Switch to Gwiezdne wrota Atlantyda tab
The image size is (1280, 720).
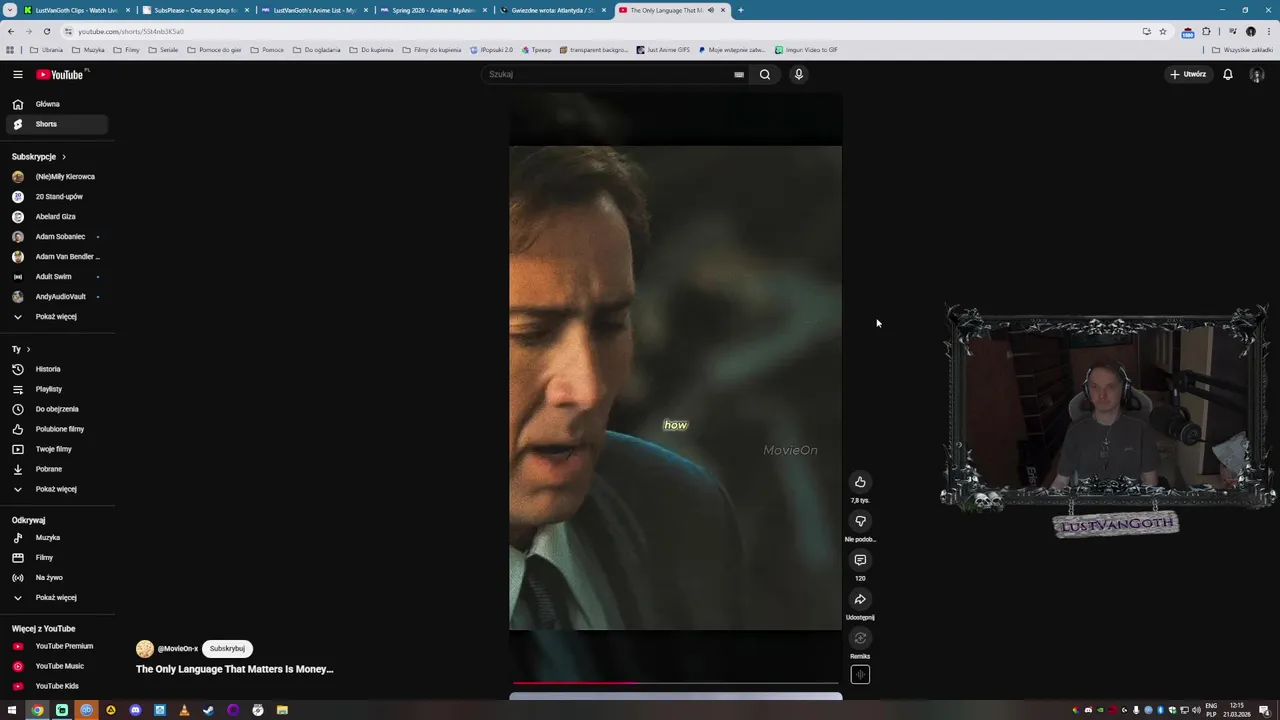click(x=552, y=10)
